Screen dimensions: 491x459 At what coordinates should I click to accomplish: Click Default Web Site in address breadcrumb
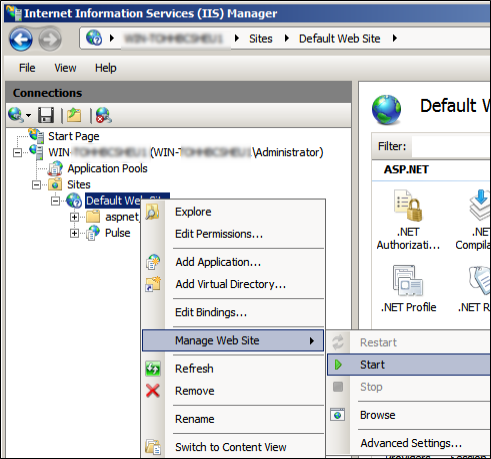[339, 39]
